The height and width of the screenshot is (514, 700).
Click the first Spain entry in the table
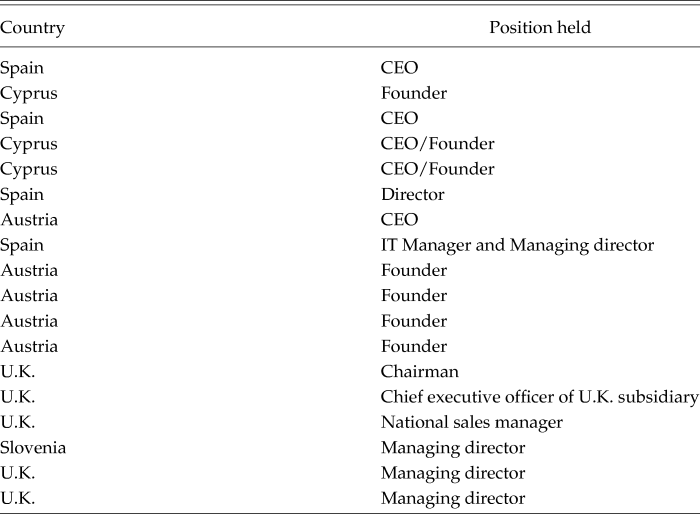pyautogui.click(x=22, y=68)
